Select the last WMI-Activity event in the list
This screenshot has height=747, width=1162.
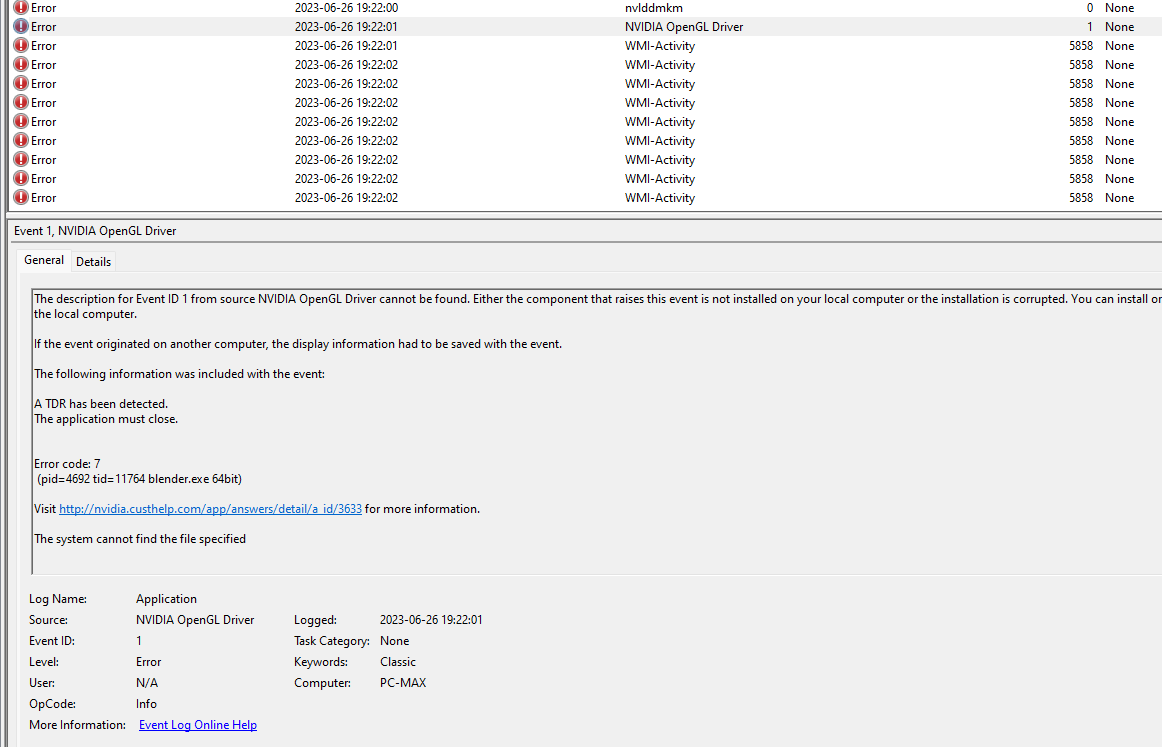(x=660, y=198)
